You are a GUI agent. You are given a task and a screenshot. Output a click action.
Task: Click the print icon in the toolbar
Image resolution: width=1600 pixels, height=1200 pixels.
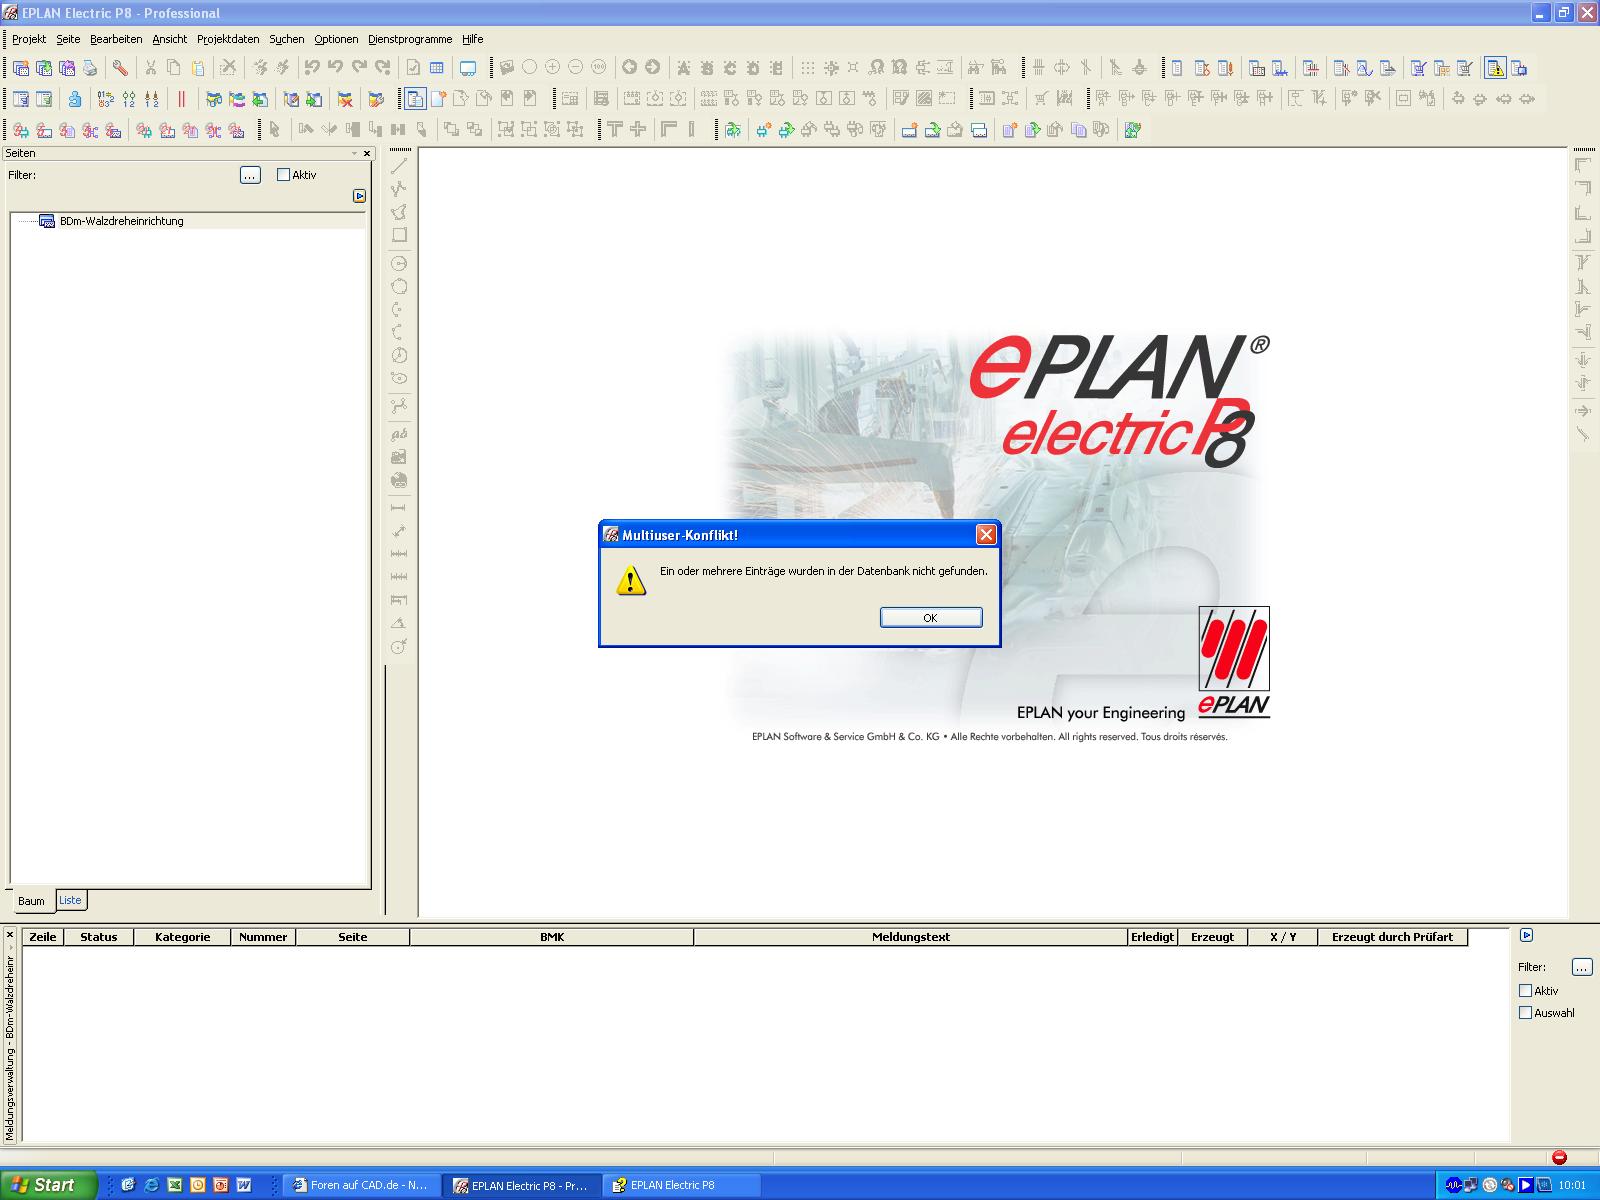[x=90, y=68]
